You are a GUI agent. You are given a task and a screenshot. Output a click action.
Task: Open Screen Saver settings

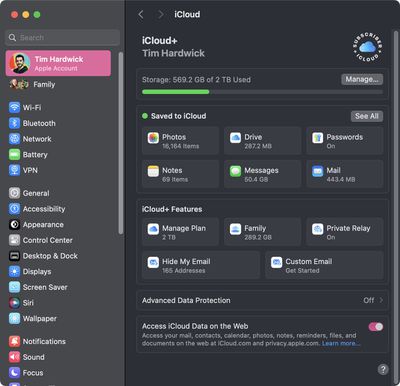(38, 287)
